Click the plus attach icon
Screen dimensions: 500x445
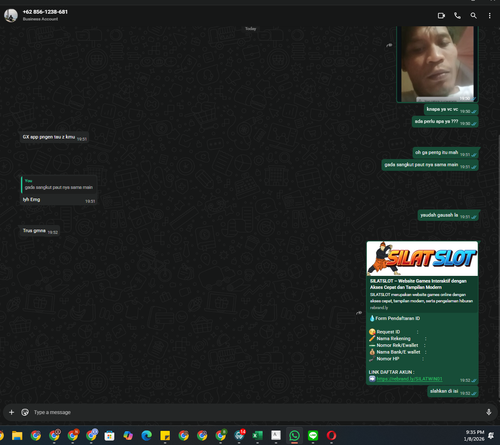[11, 412]
